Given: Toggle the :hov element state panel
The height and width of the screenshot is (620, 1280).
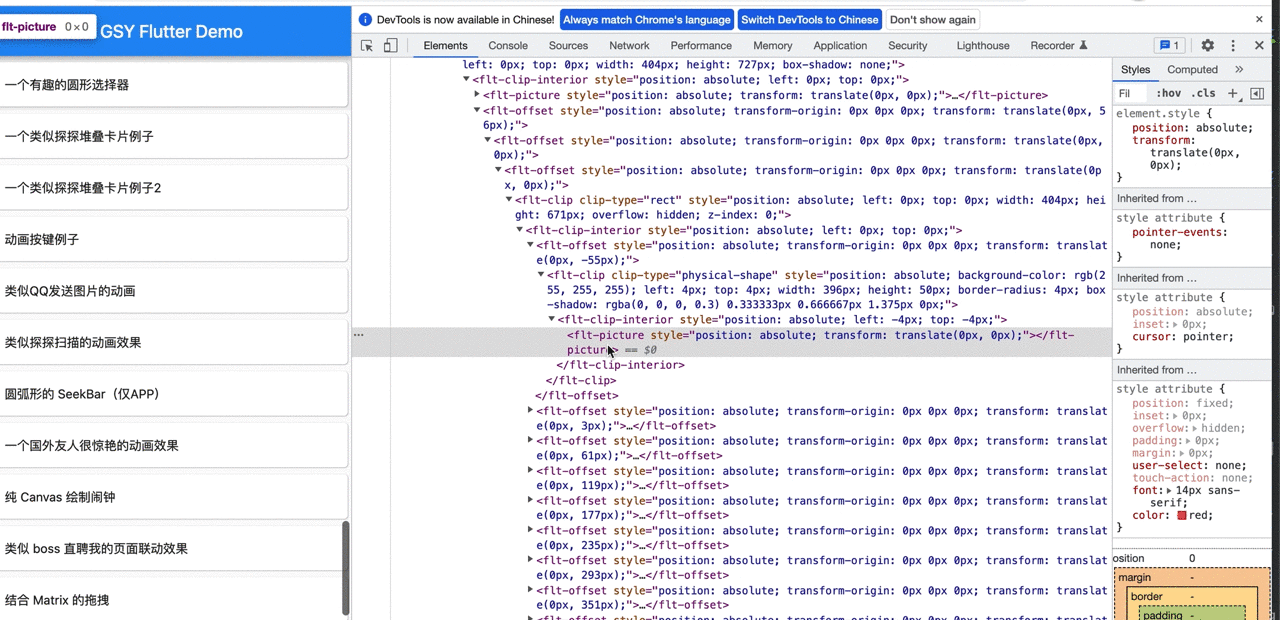Looking at the screenshot, I should point(1168,93).
